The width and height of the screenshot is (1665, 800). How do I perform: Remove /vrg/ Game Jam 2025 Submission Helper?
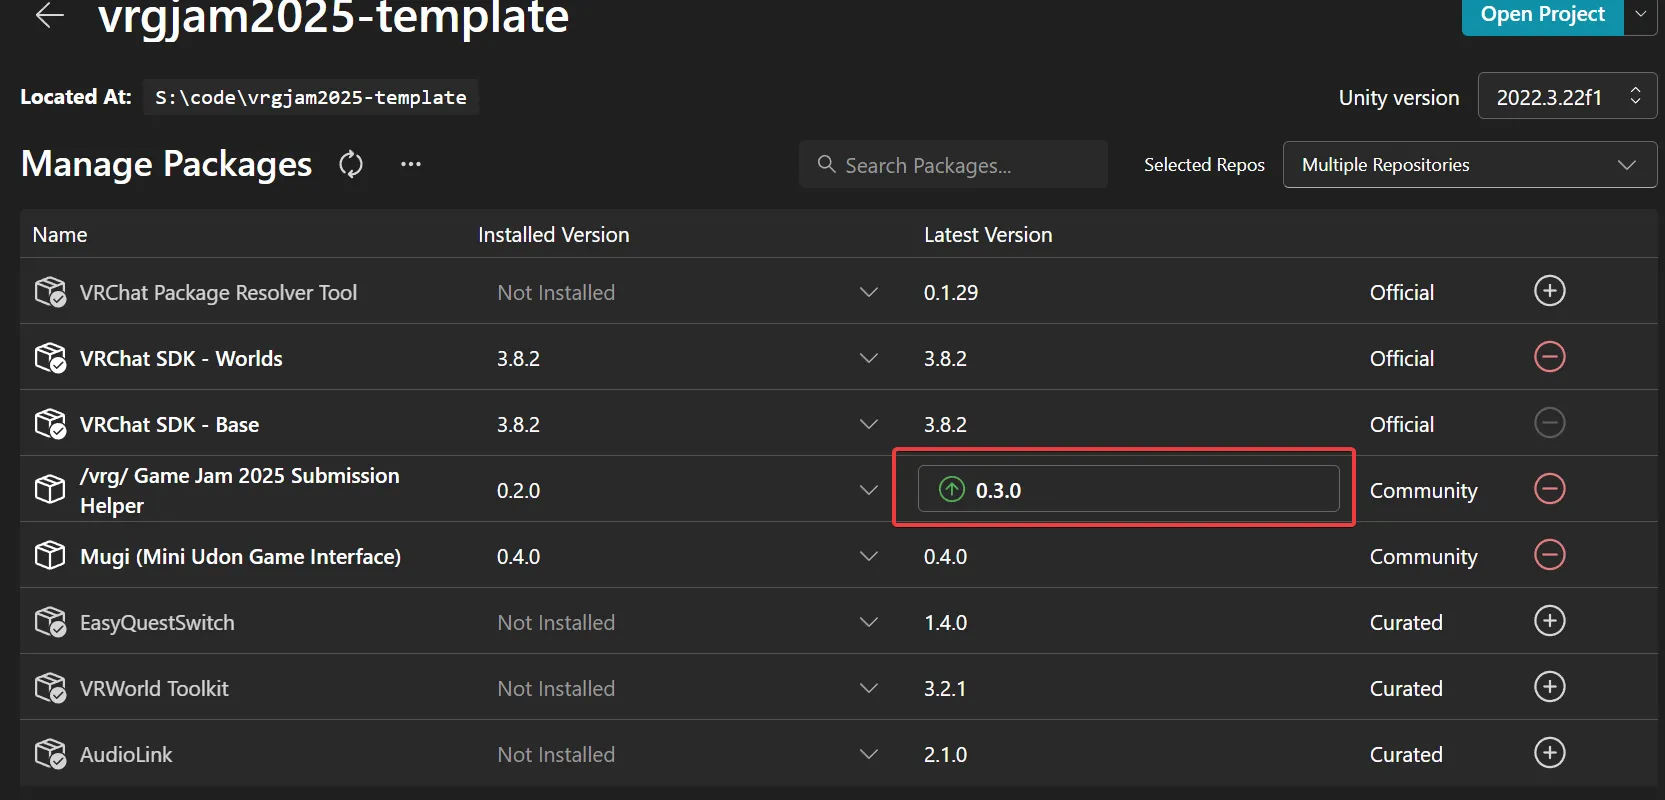(1550, 489)
